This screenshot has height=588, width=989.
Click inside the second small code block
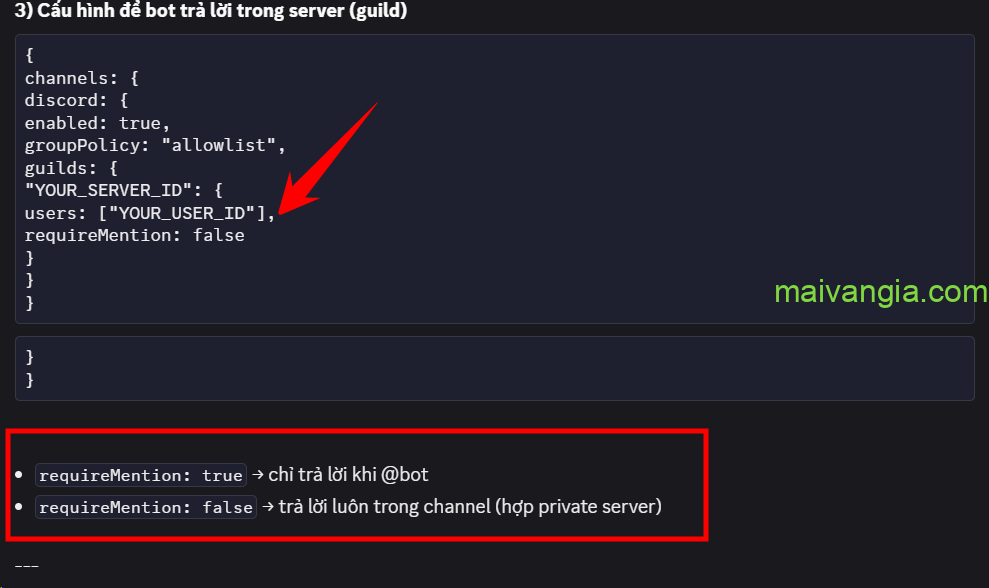tap(494, 368)
